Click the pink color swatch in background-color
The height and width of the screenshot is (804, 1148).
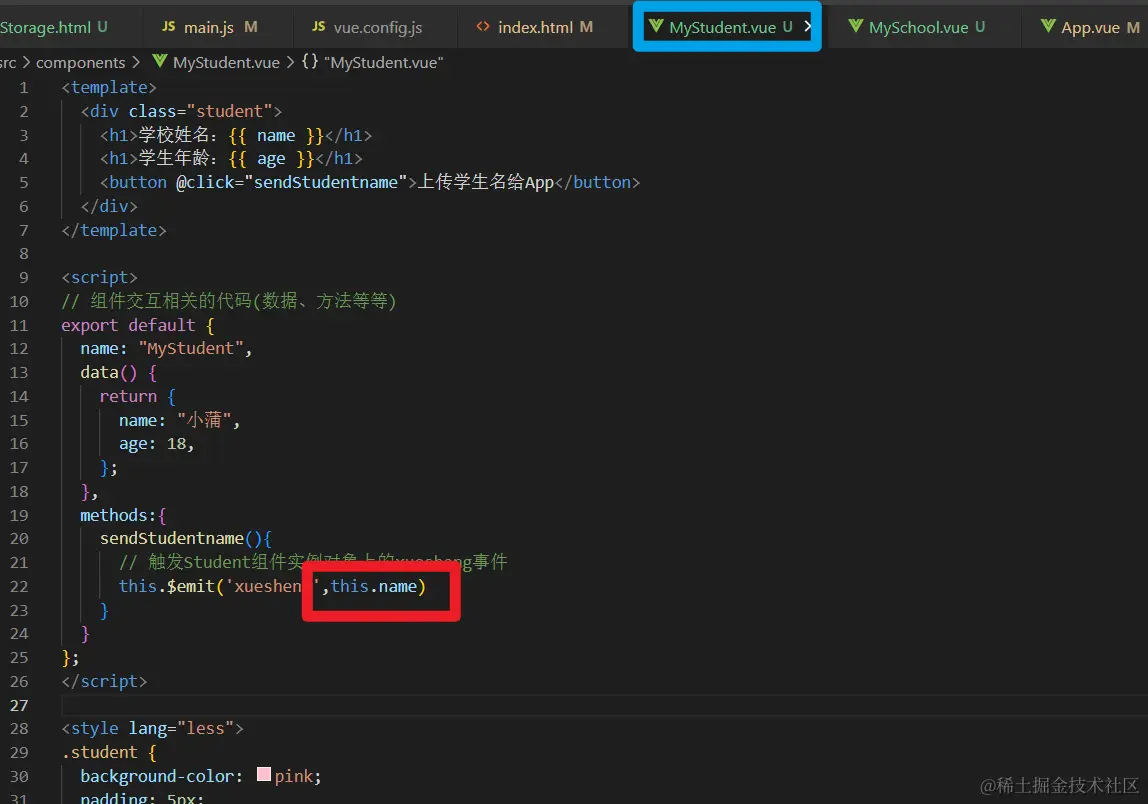click(264, 775)
